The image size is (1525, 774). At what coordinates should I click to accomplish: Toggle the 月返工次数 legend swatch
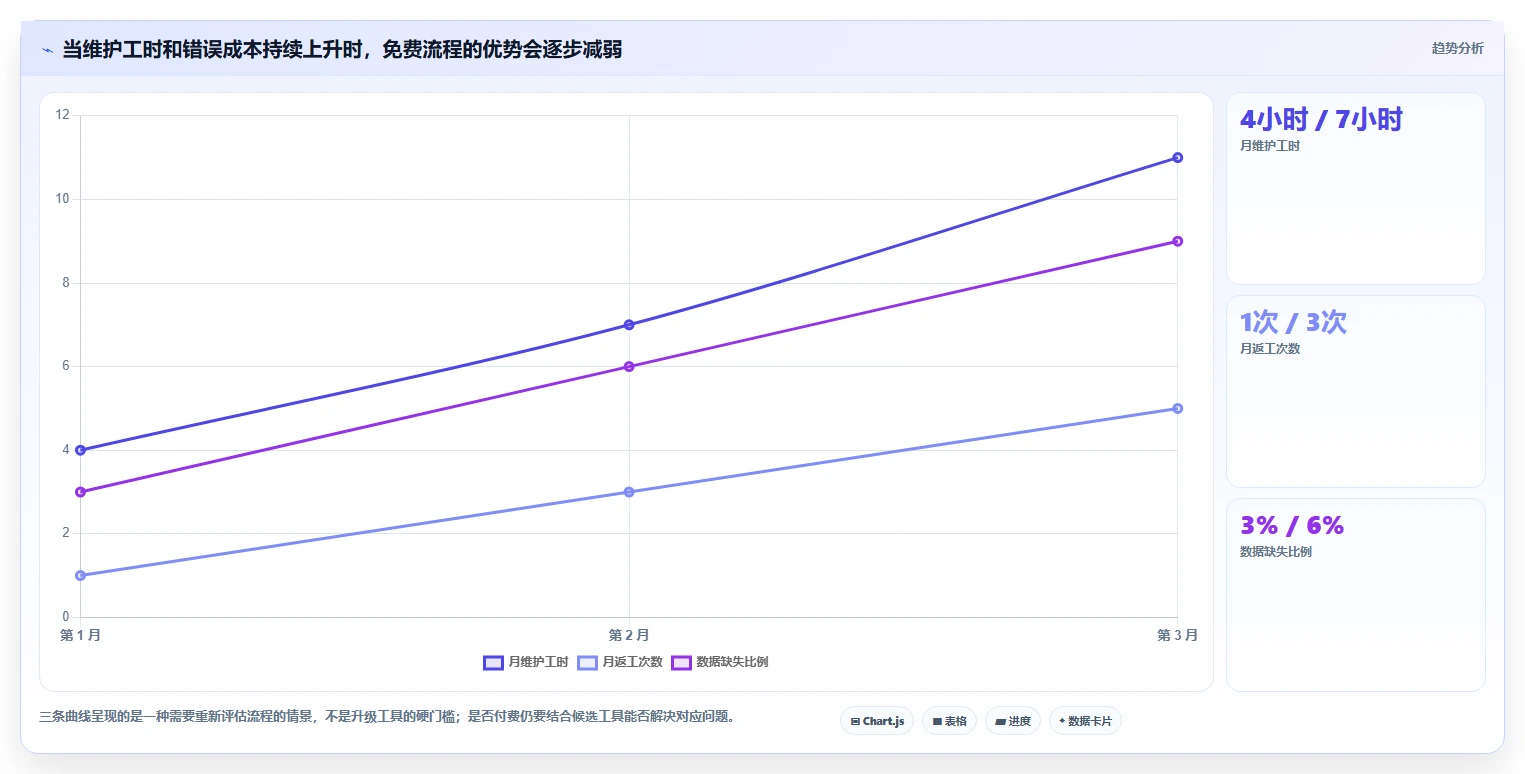[x=588, y=662]
